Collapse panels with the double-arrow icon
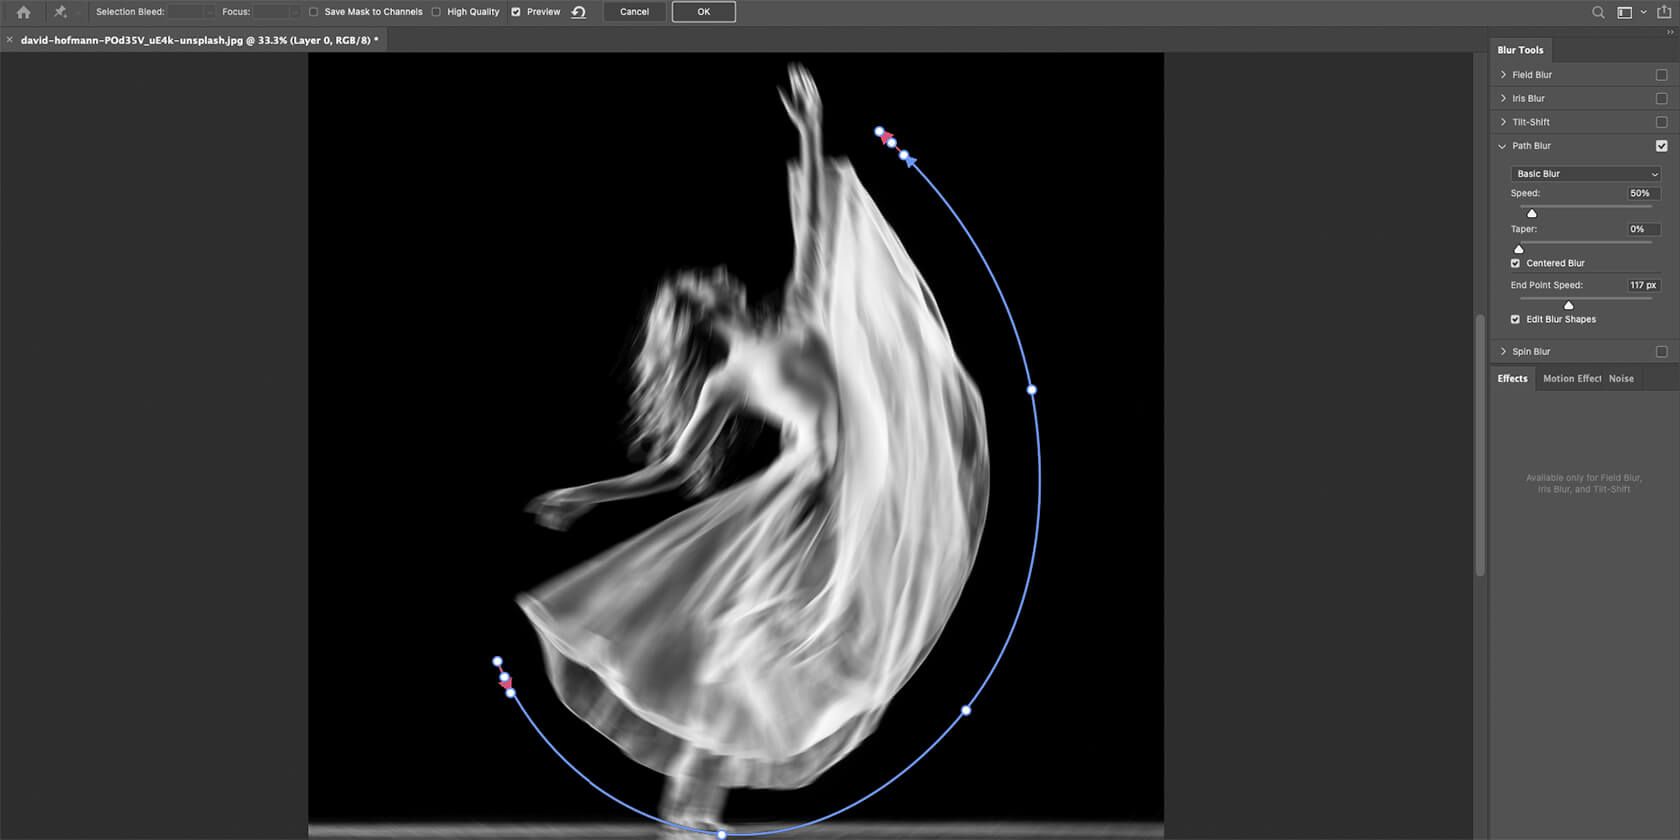This screenshot has height=840, width=1680. pos(1669,32)
